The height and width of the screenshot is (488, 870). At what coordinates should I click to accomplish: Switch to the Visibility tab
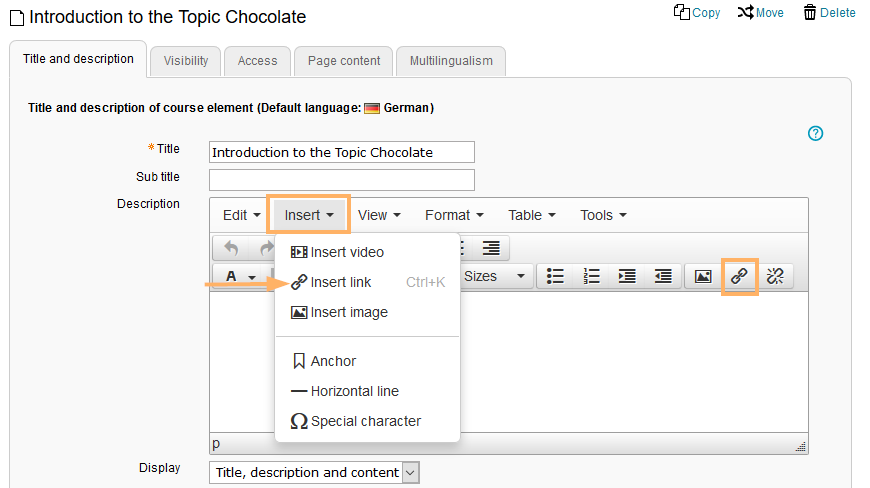(185, 61)
